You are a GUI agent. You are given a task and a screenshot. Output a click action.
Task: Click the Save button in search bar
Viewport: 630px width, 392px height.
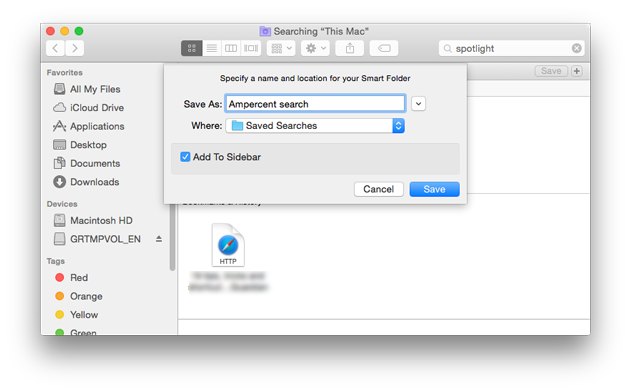[x=551, y=71]
